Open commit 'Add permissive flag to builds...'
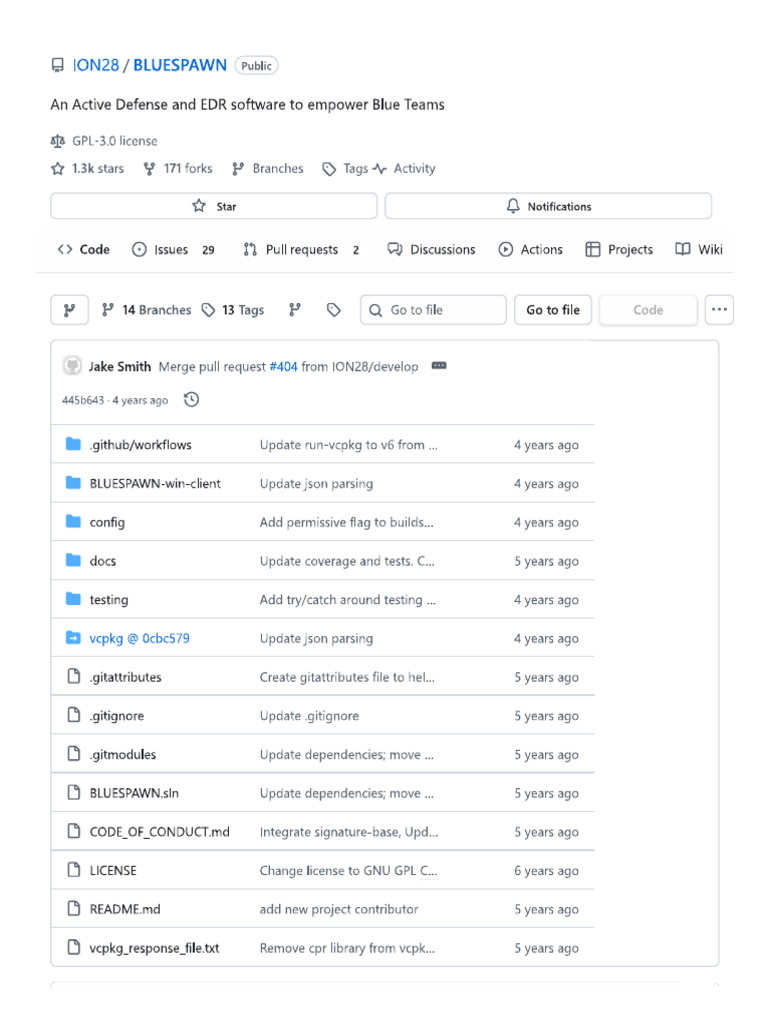The image size is (768, 1024). click(347, 522)
